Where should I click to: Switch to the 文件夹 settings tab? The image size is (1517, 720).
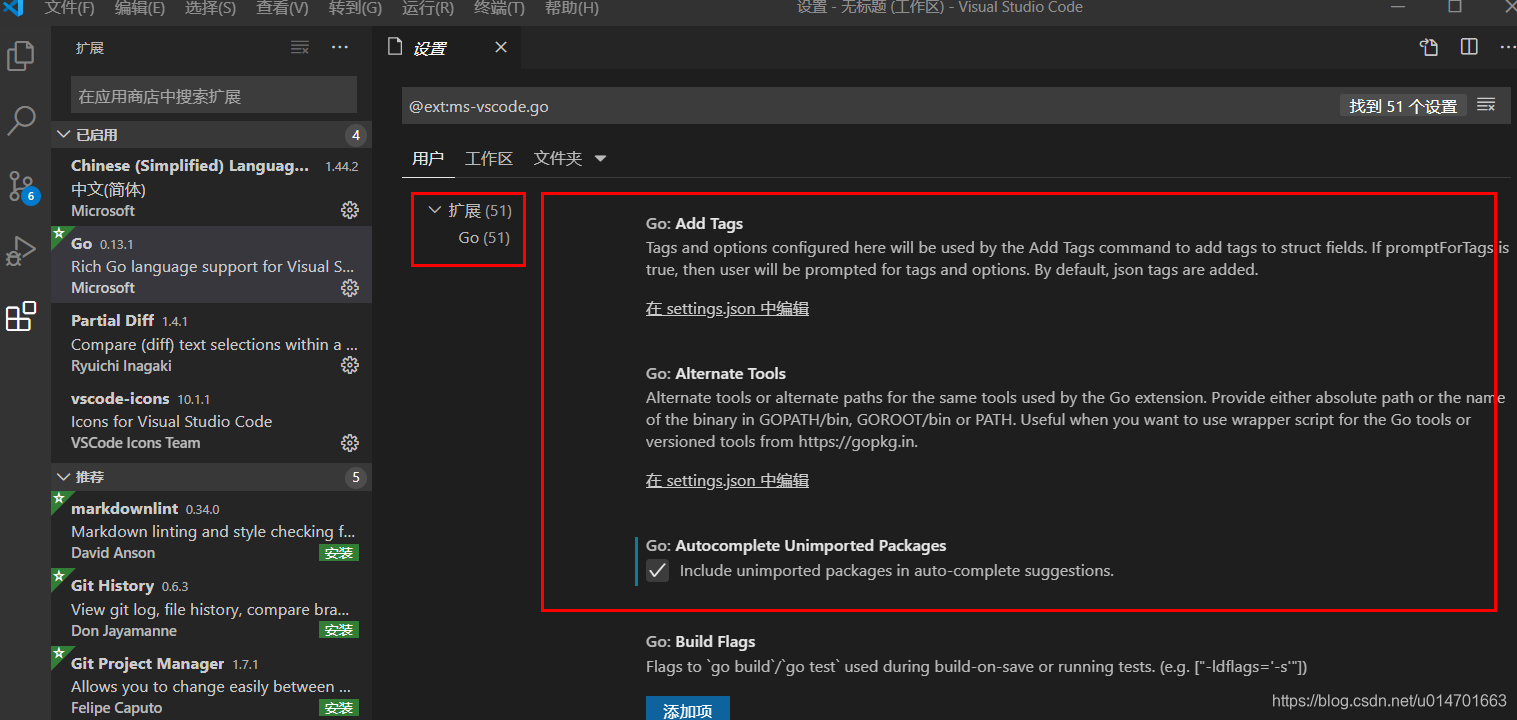click(558, 158)
